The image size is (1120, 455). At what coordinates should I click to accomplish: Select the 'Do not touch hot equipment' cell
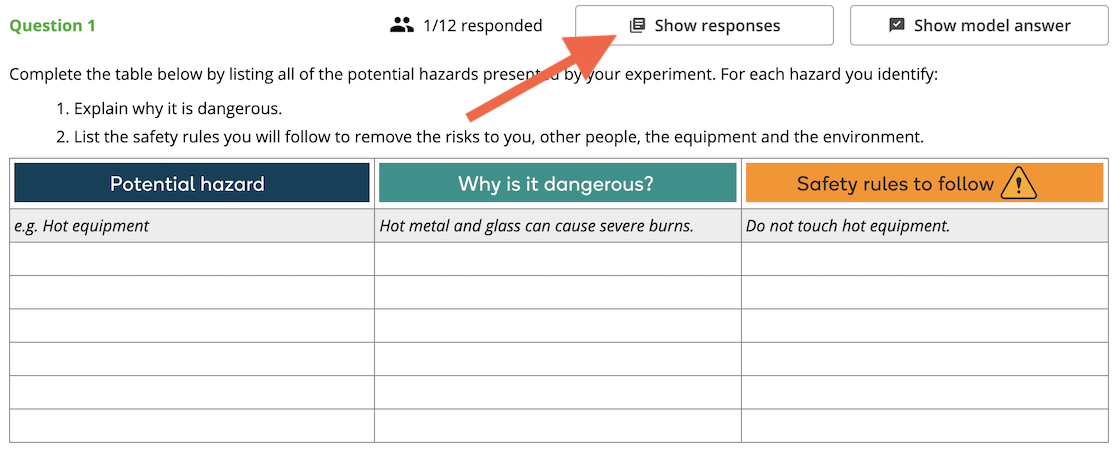[924, 226]
